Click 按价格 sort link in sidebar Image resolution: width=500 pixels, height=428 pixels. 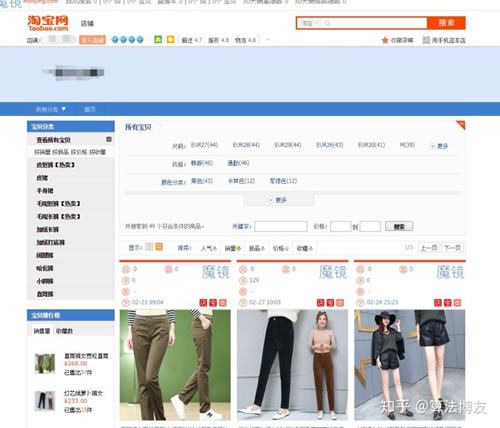pyautogui.click(x=79, y=152)
